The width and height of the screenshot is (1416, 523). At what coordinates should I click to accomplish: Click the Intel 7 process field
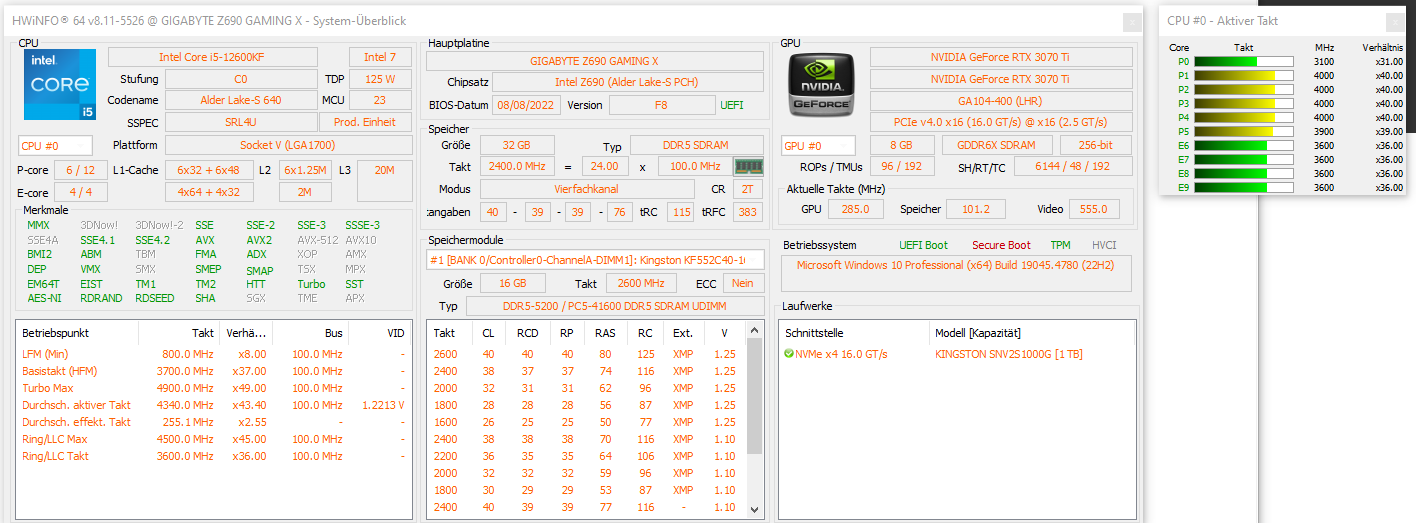380,58
